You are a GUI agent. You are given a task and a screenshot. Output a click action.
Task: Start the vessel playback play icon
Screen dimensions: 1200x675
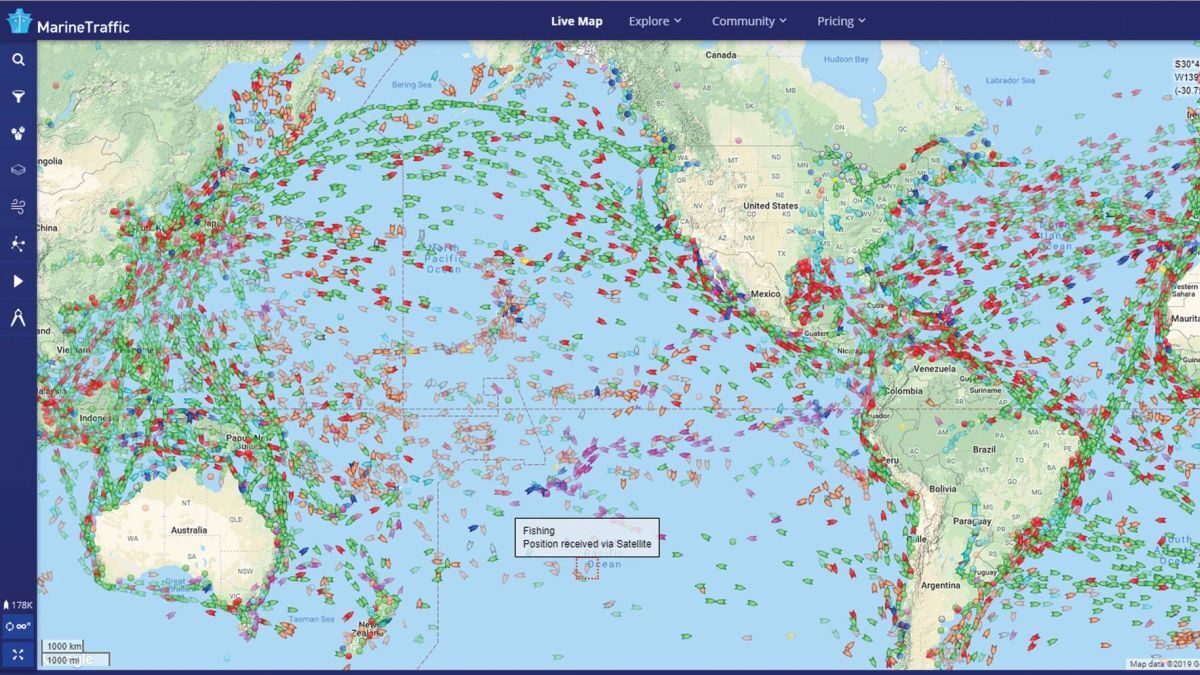tap(18, 281)
